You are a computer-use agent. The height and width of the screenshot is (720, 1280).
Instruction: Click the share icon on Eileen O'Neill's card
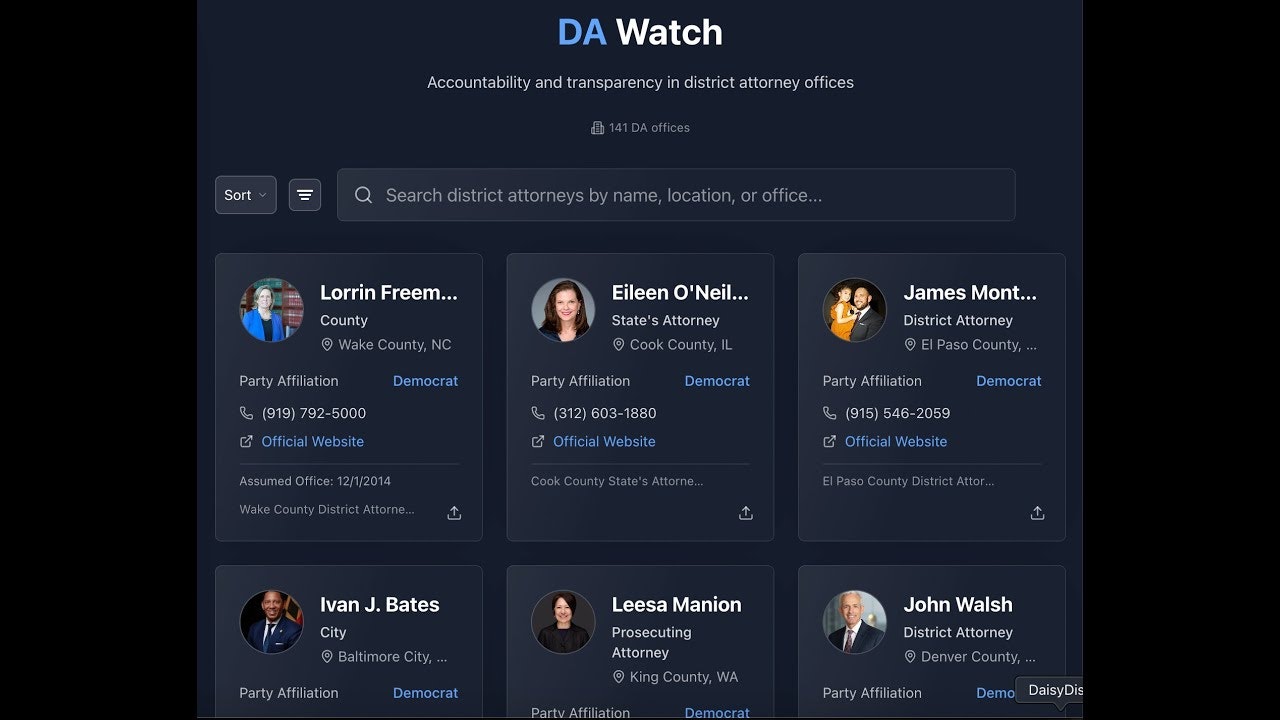point(745,512)
